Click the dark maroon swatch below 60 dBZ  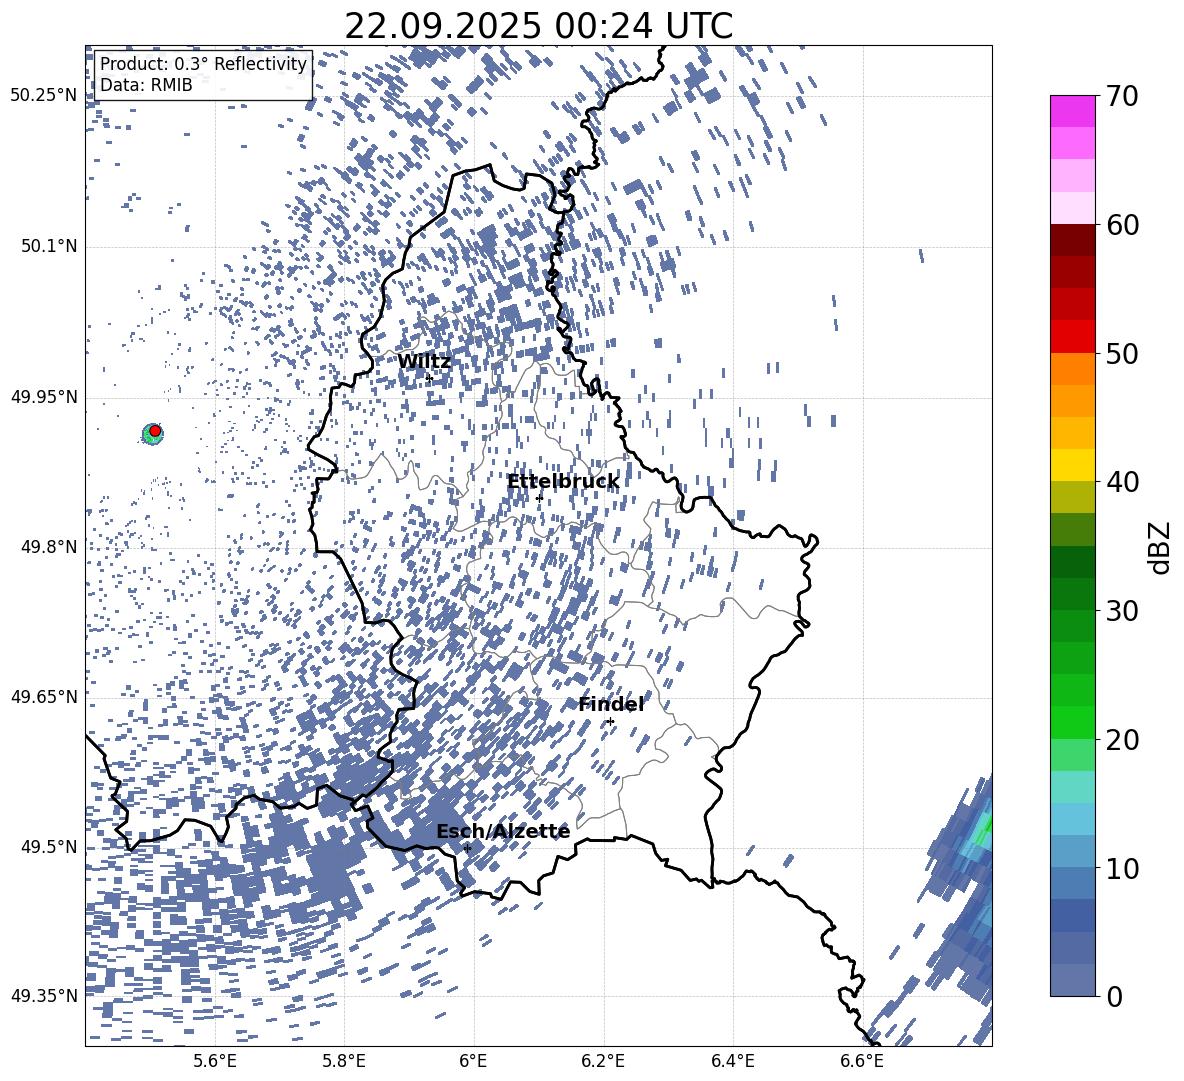pyautogui.click(x=1072, y=240)
